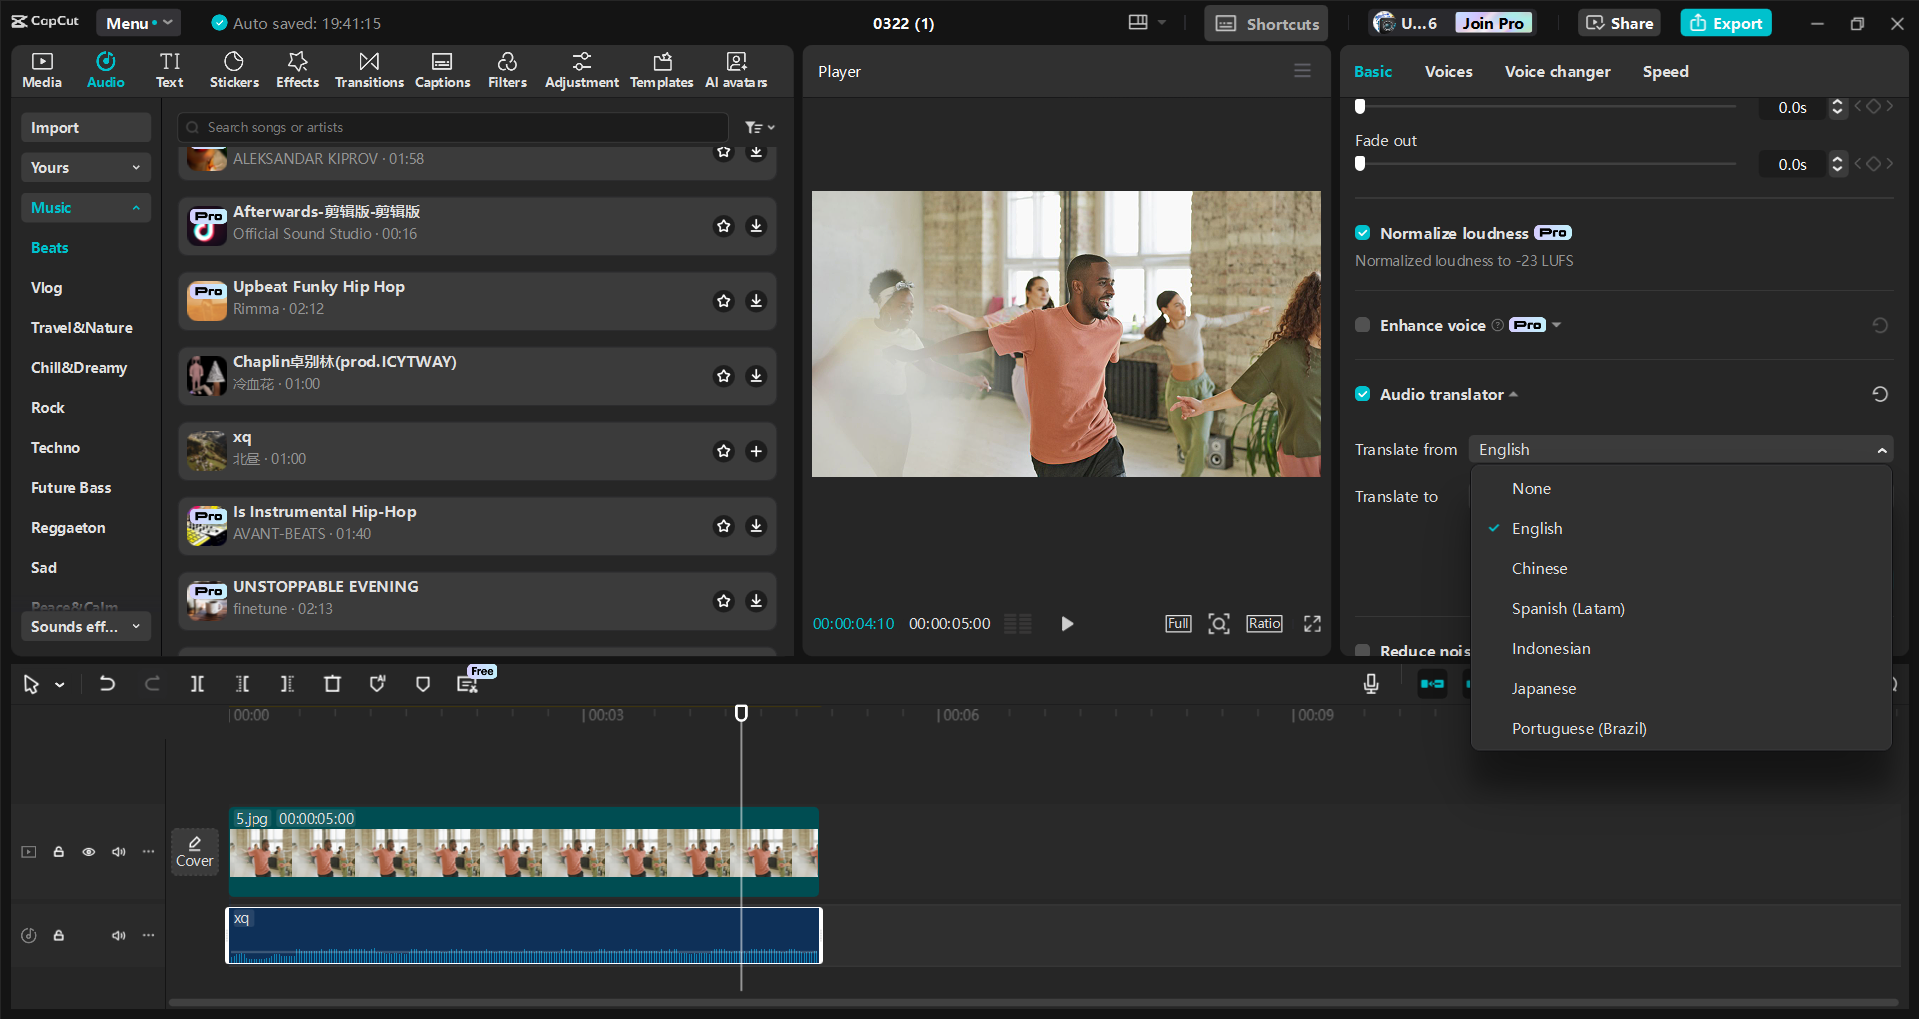Mute the xq audio track

point(119,936)
